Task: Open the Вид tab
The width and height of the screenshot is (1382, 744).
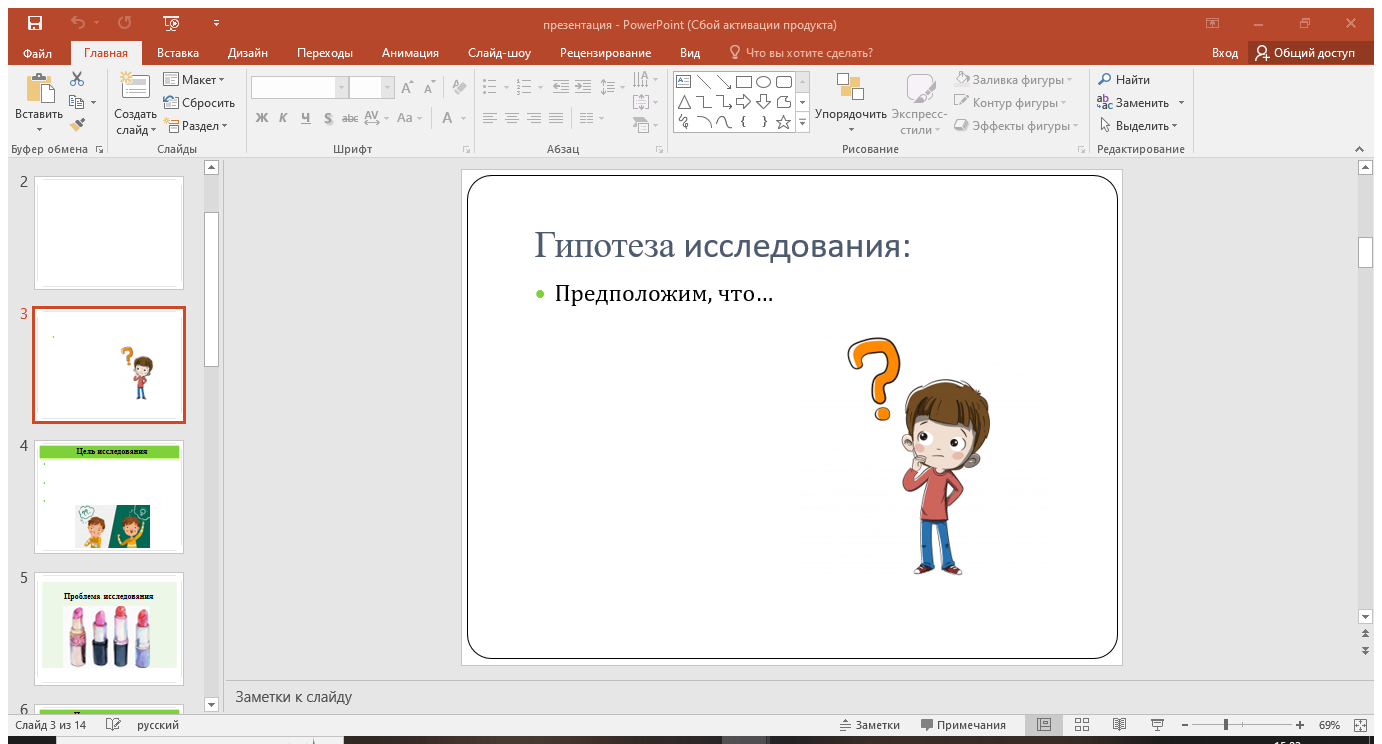Action: click(690, 53)
